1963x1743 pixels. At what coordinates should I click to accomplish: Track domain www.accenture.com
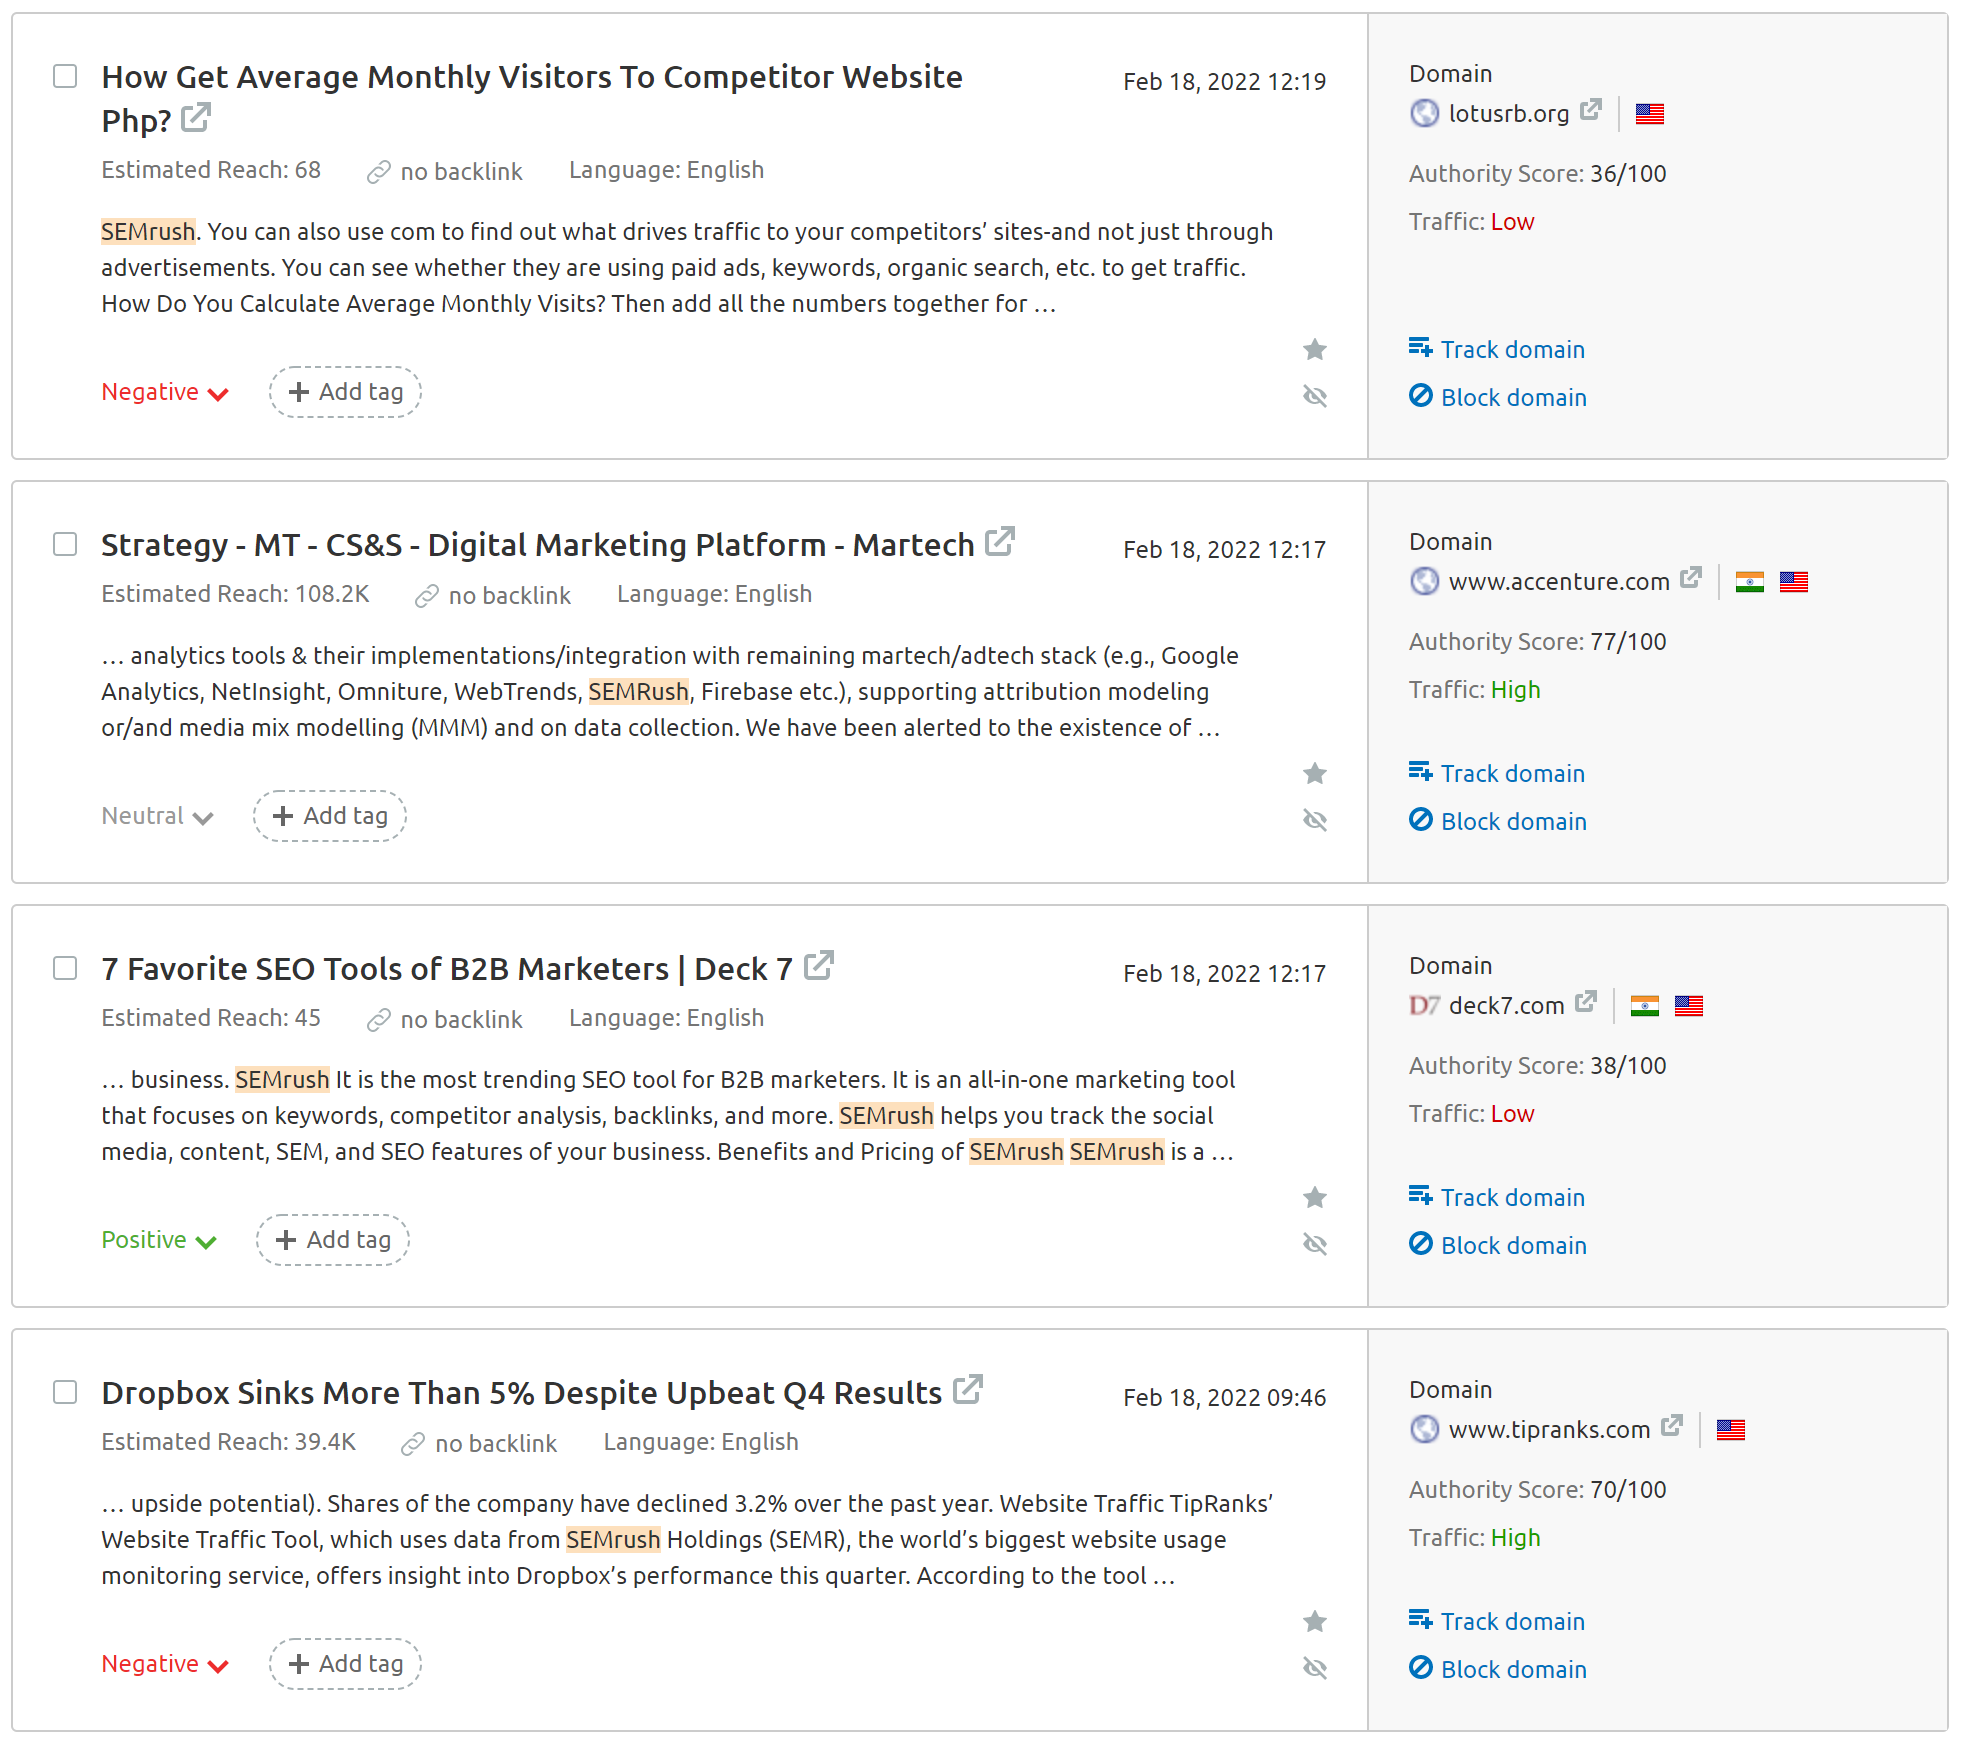pos(1497,773)
